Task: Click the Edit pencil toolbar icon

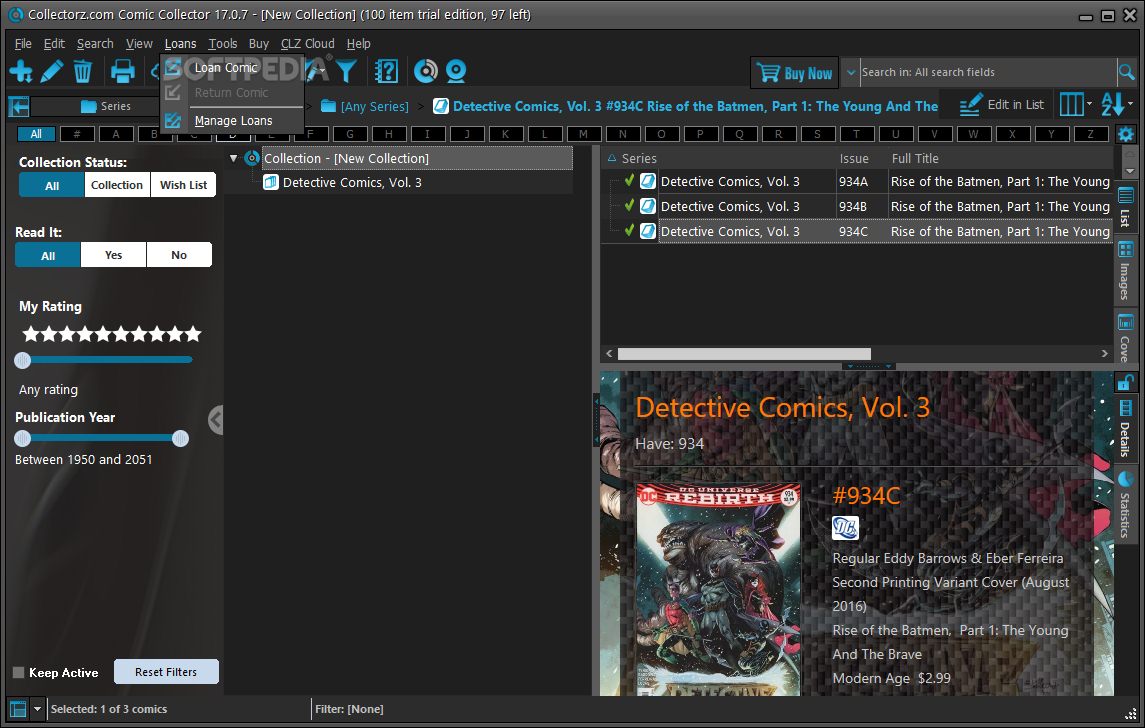Action: 51,72
